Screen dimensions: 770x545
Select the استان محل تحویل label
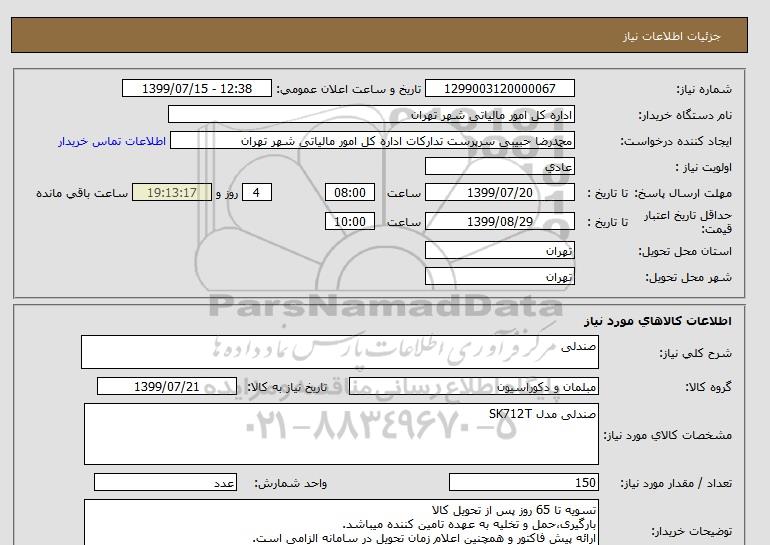tap(685, 251)
